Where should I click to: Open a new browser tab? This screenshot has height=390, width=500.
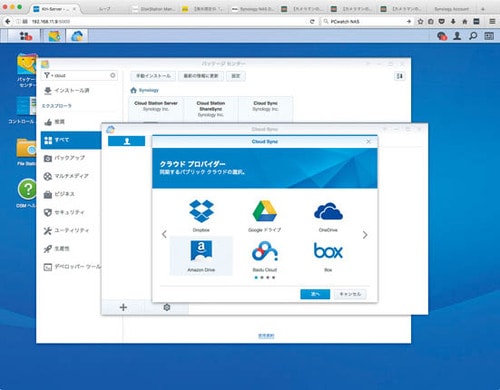[x=483, y=9]
